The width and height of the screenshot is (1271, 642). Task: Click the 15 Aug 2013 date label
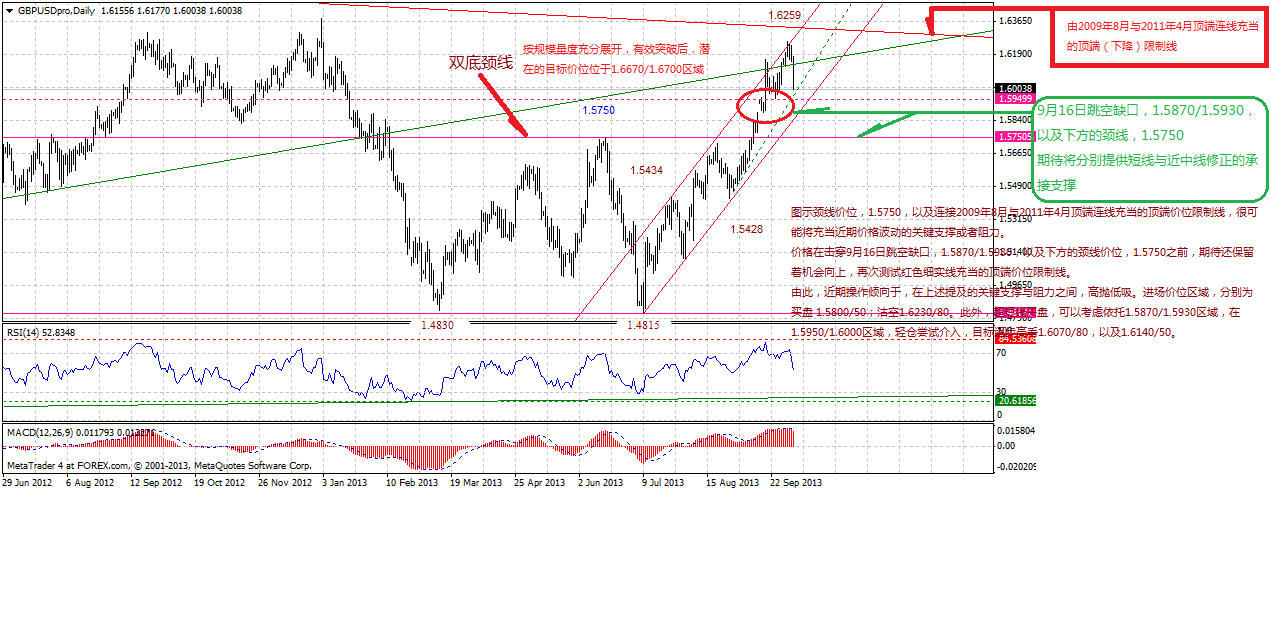[733, 482]
